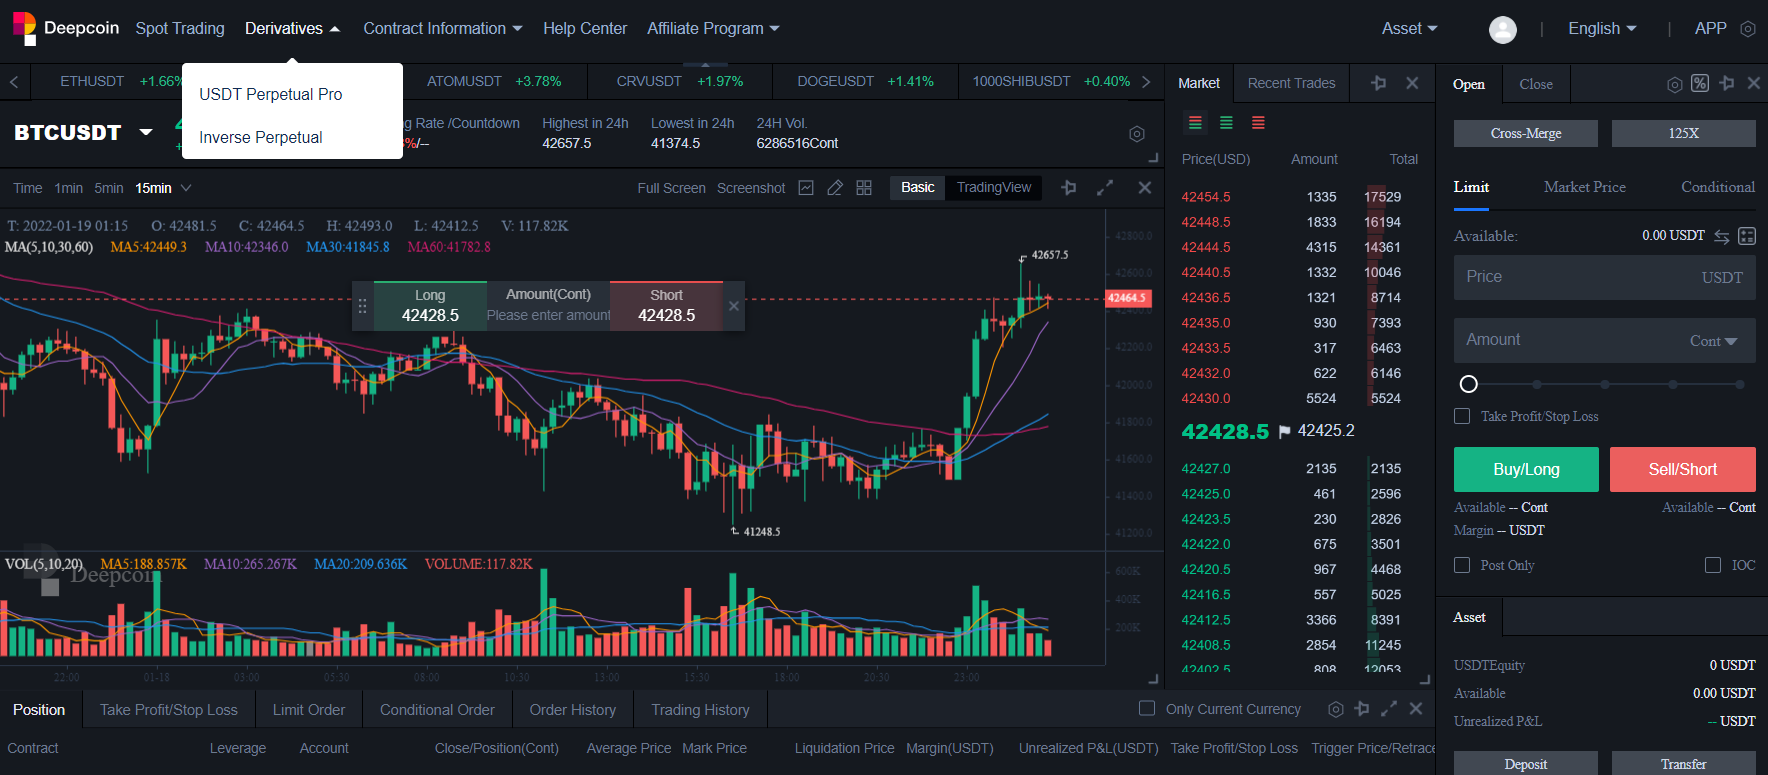Open the Asset dropdown

(1409, 29)
